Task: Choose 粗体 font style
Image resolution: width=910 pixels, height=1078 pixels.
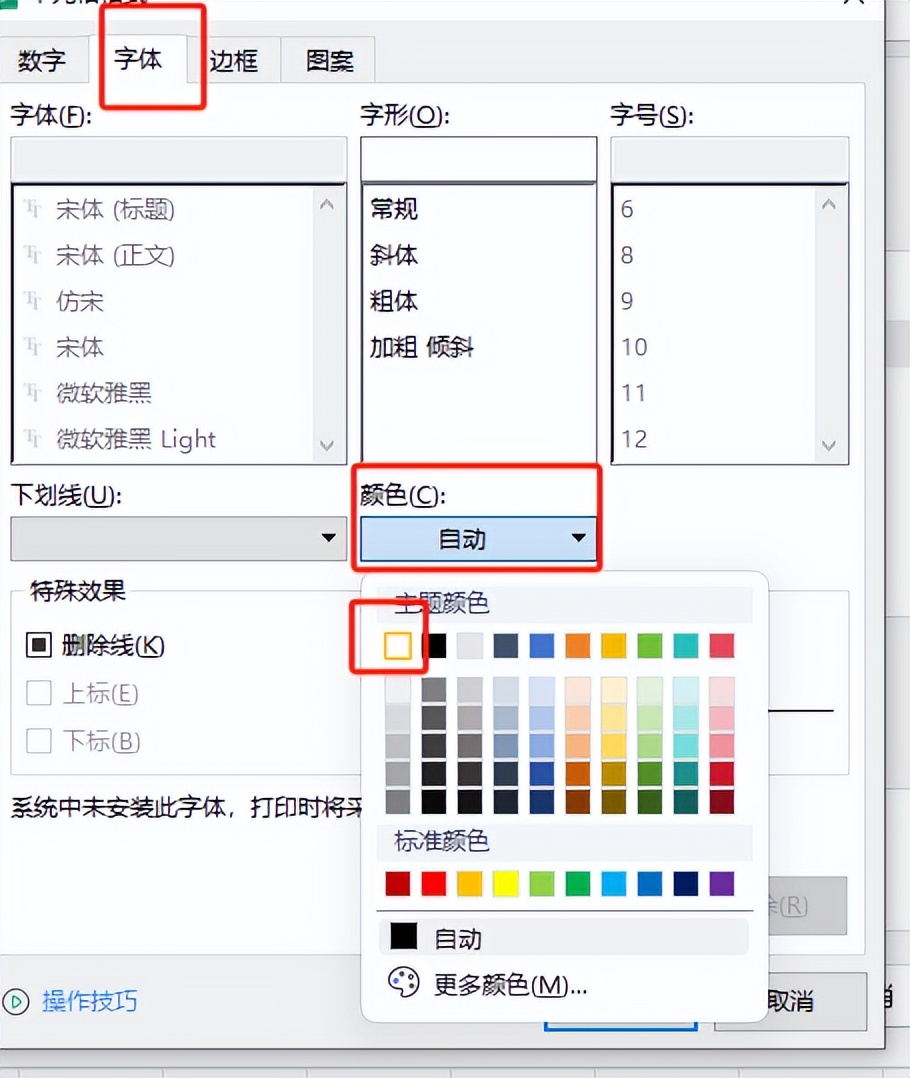Action: click(x=394, y=301)
